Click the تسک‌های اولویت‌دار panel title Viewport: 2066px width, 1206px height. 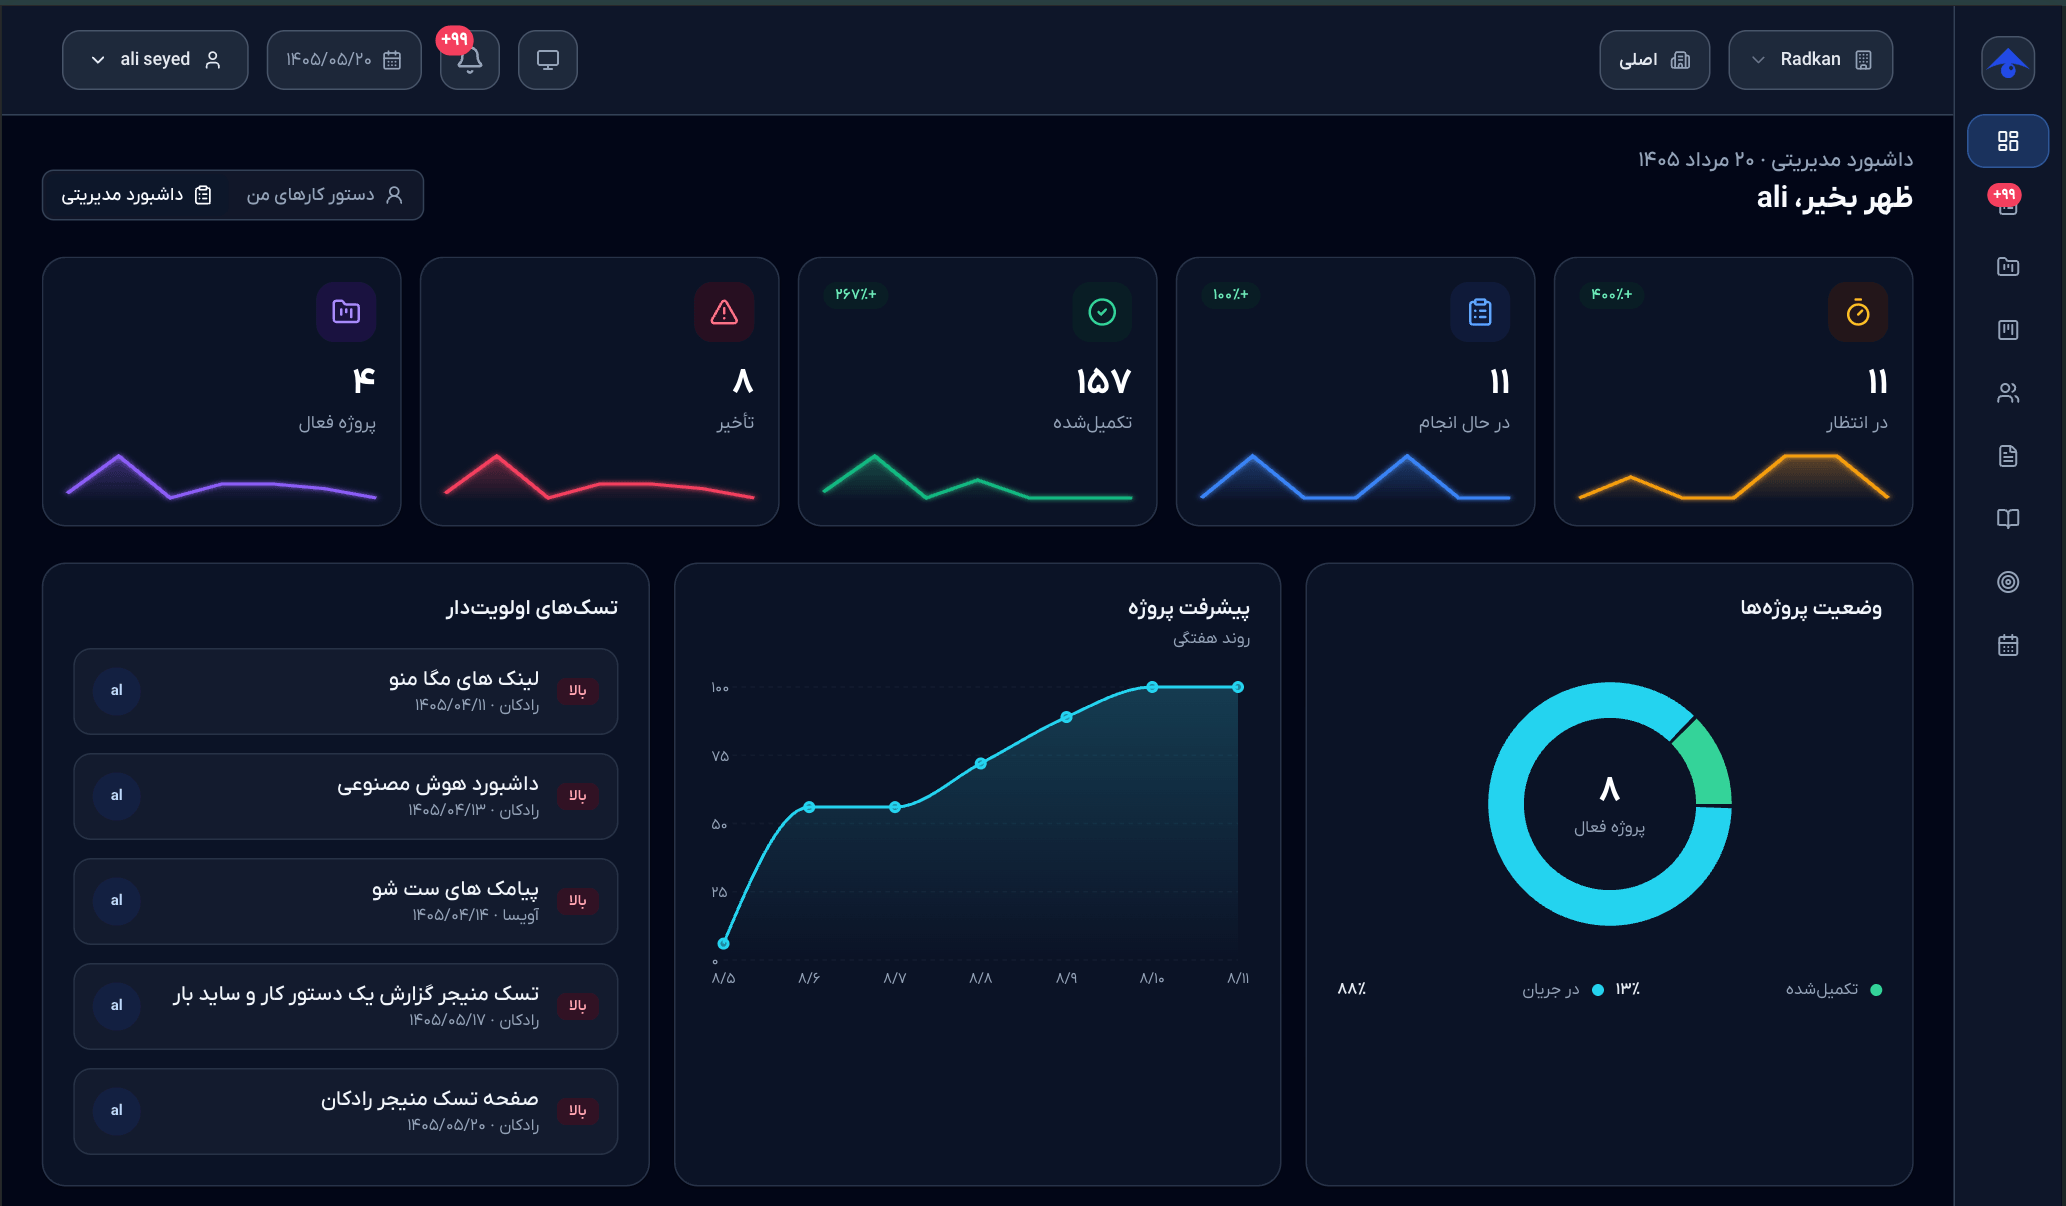532,608
